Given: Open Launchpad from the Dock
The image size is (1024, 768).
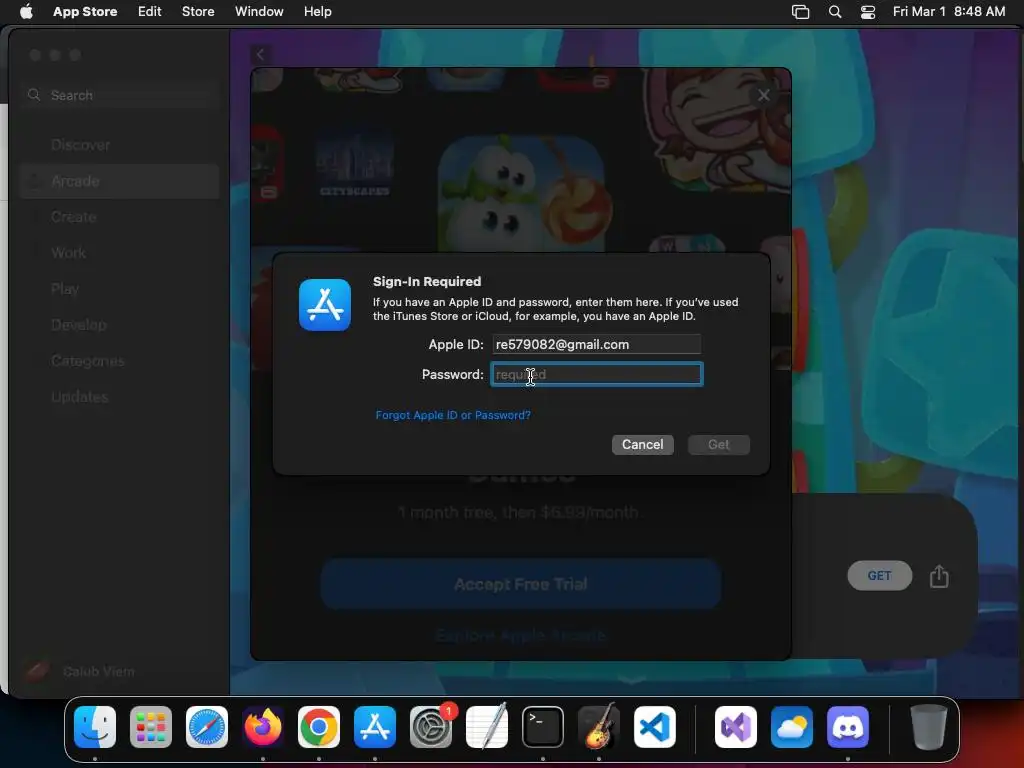Looking at the screenshot, I should point(151,727).
